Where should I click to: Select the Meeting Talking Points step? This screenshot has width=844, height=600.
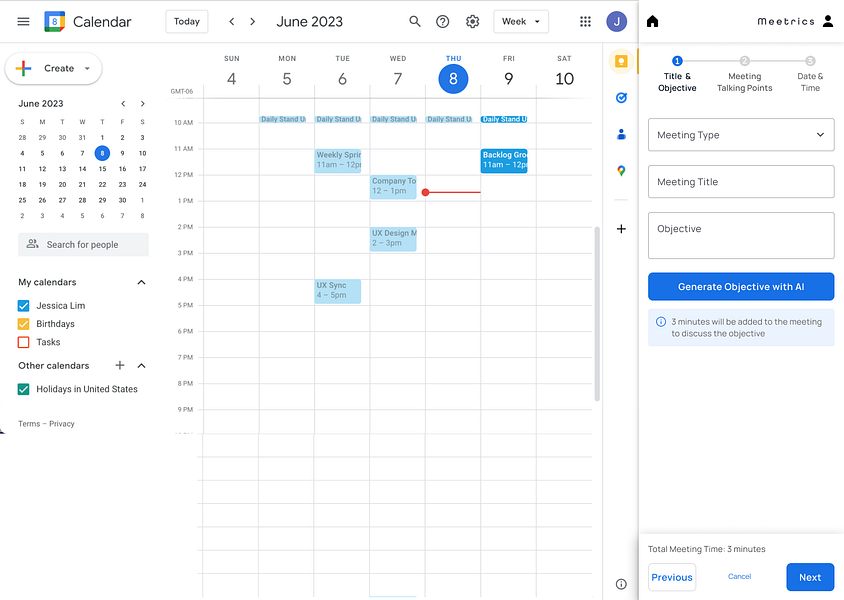(x=744, y=75)
